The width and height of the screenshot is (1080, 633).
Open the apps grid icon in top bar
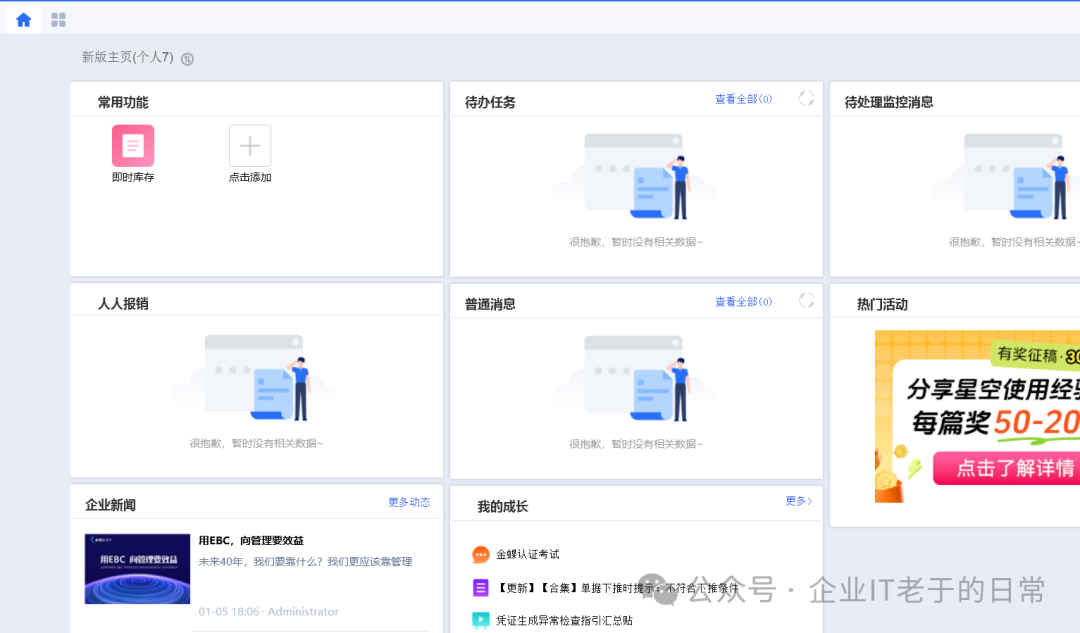tap(58, 18)
